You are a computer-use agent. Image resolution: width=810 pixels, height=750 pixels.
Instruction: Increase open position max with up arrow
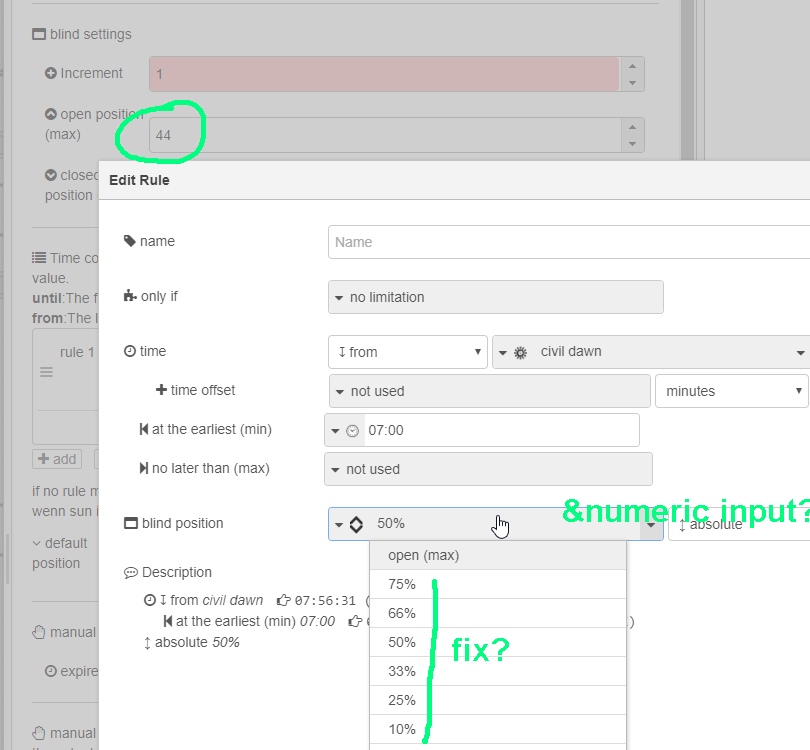[632, 127]
